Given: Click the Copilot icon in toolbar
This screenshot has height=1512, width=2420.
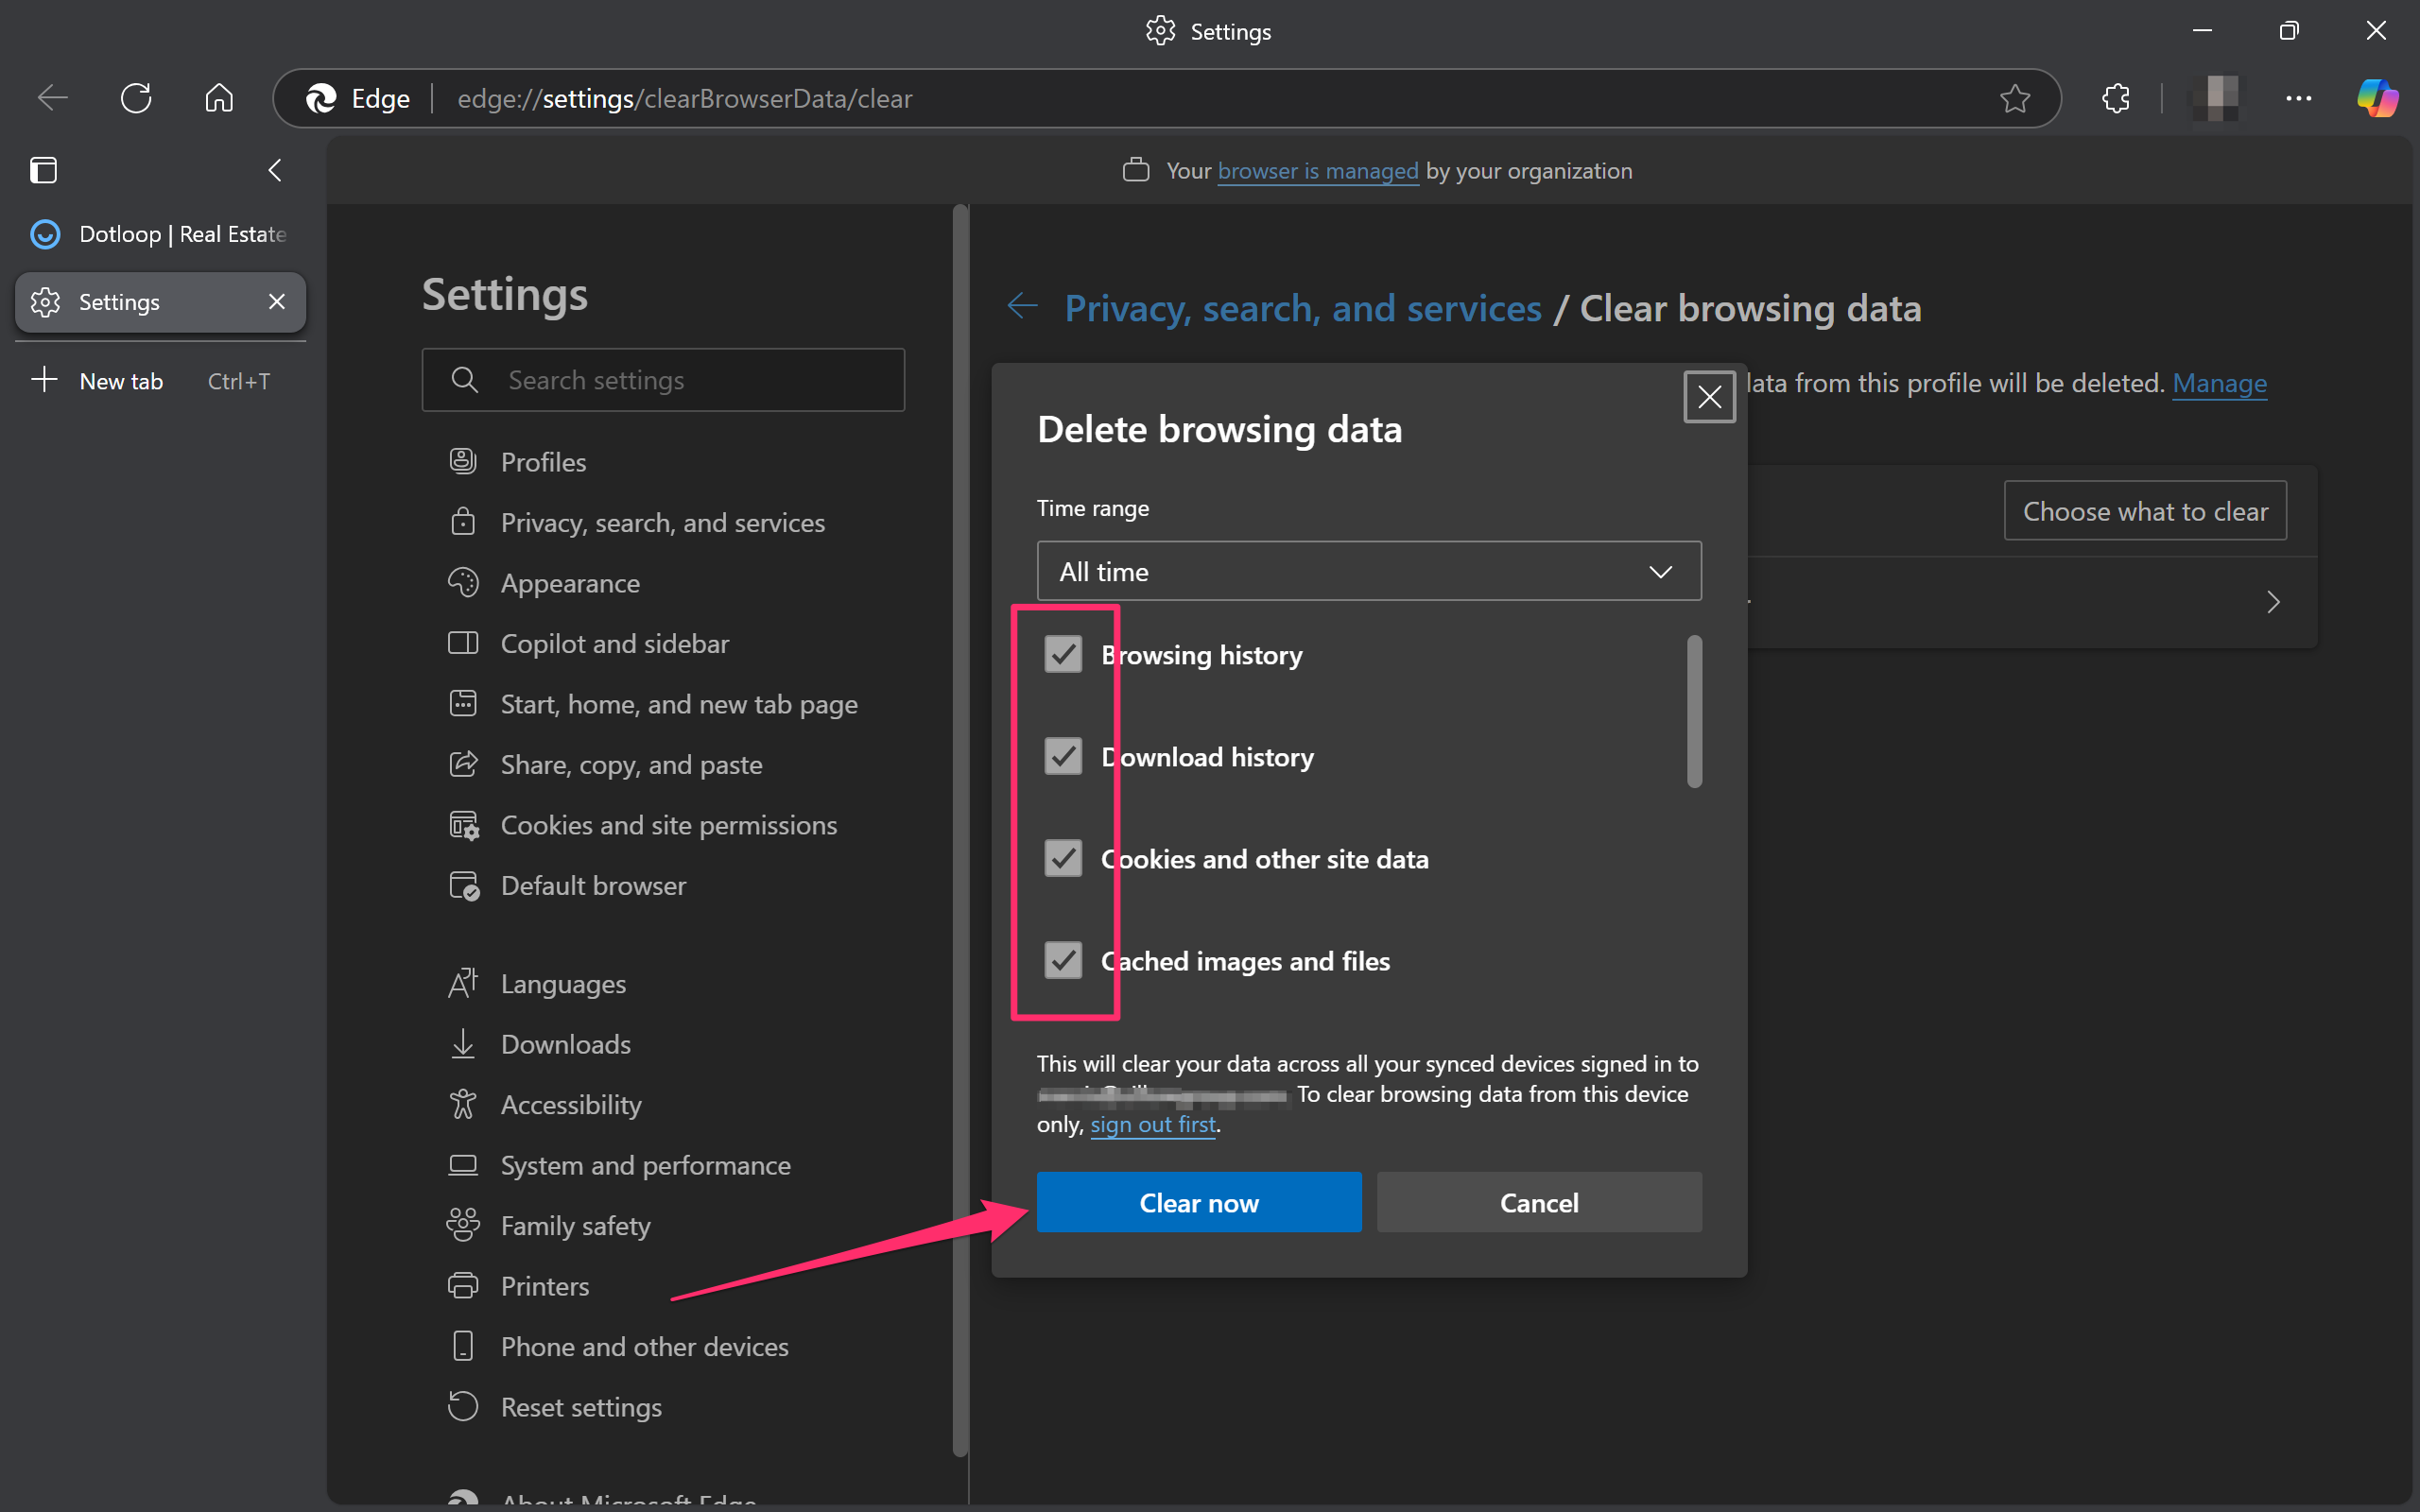Looking at the screenshot, I should click(2377, 98).
